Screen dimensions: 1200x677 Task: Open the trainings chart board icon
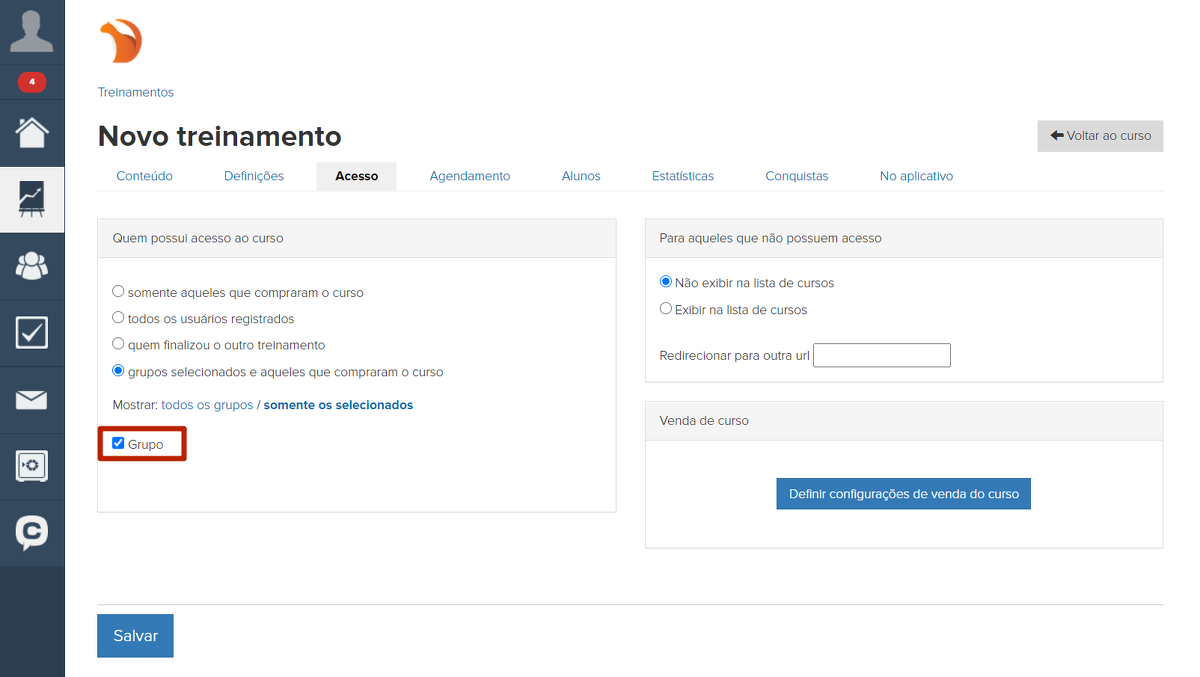[32, 199]
